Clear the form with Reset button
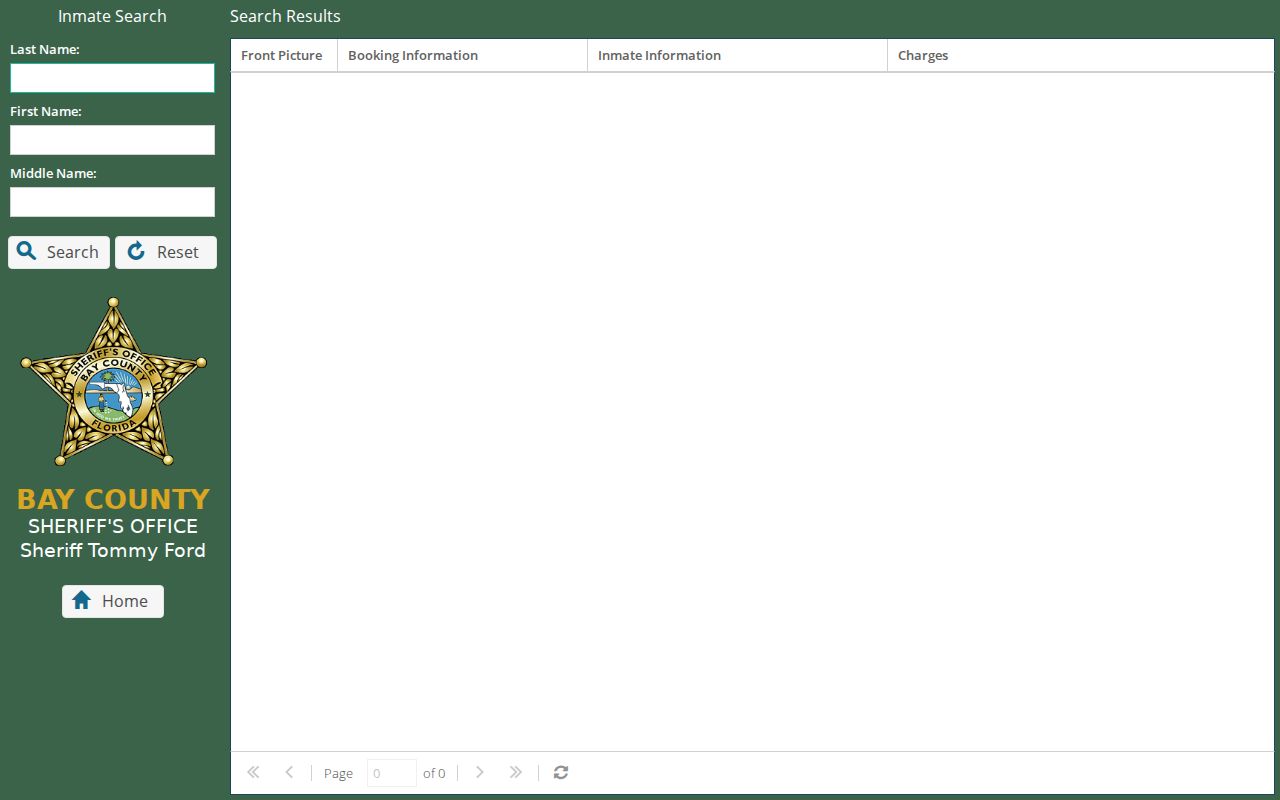Screen dimensions: 1280x800 click(x=166, y=252)
